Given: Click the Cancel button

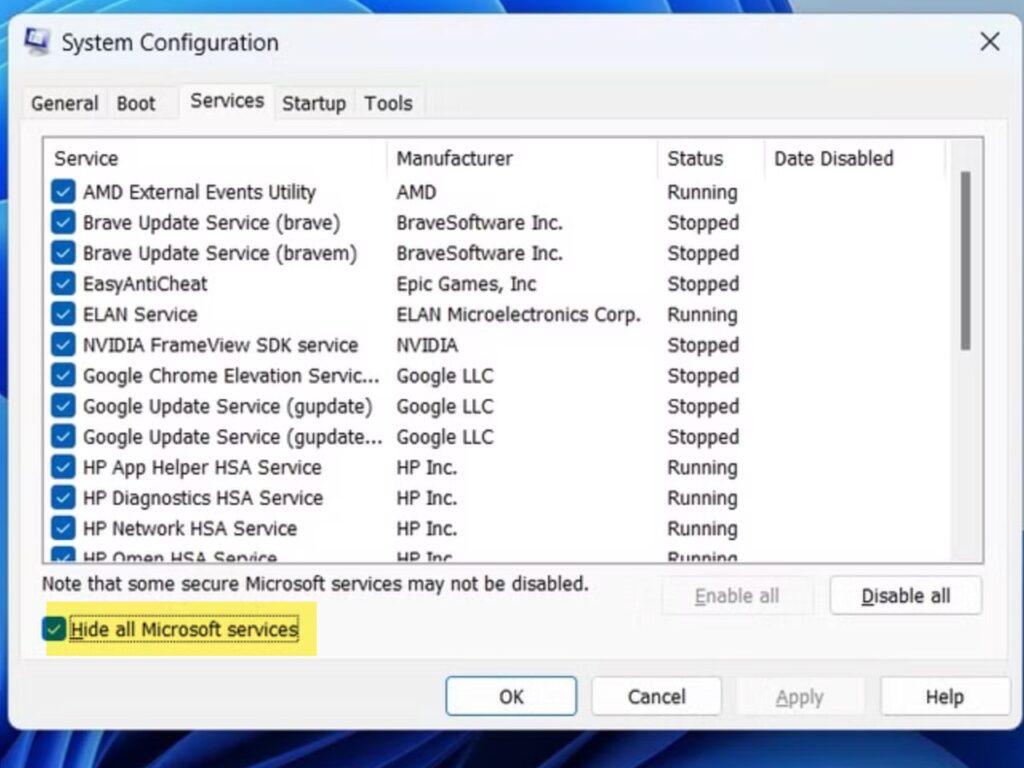Looking at the screenshot, I should click(656, 697).
